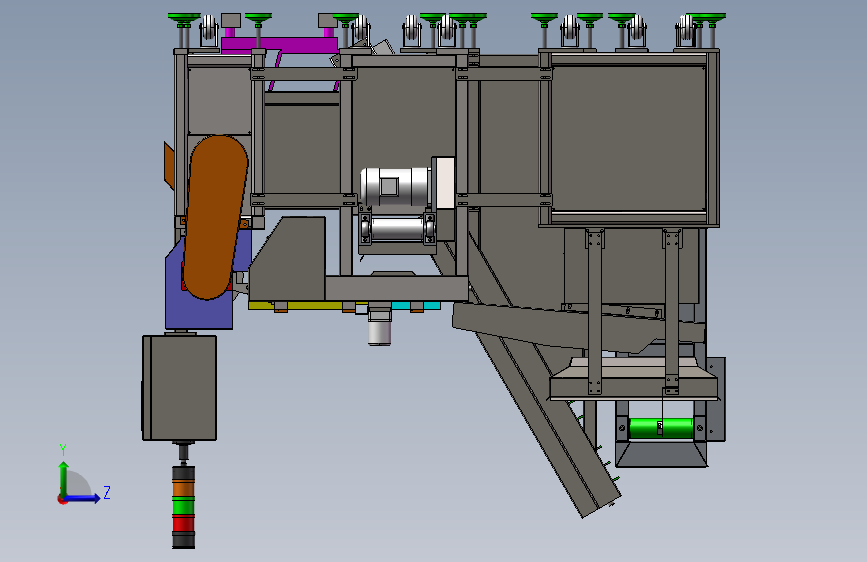Select the orange segment of the signal tower light
The height and width of the screenshot is (562, 867).
tap(183, 488)
